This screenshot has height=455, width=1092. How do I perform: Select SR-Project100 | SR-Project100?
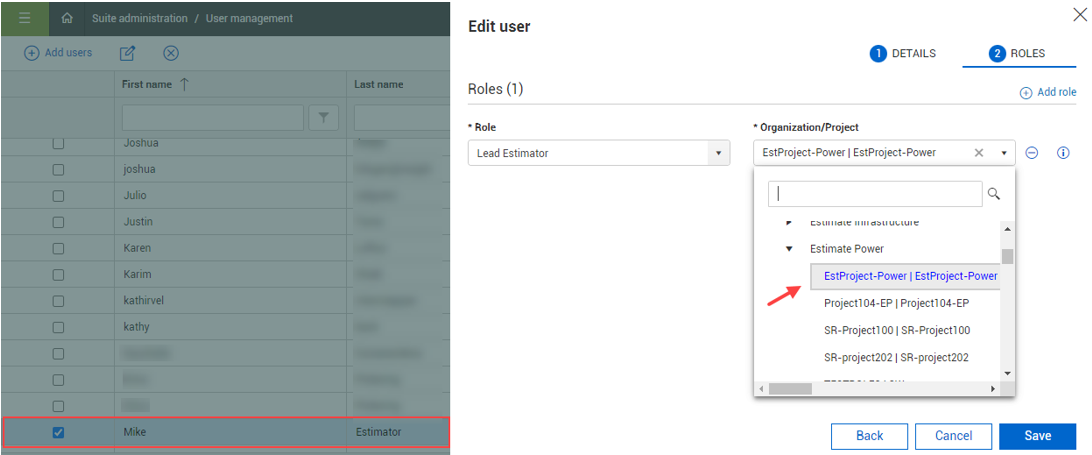[897, 330]
